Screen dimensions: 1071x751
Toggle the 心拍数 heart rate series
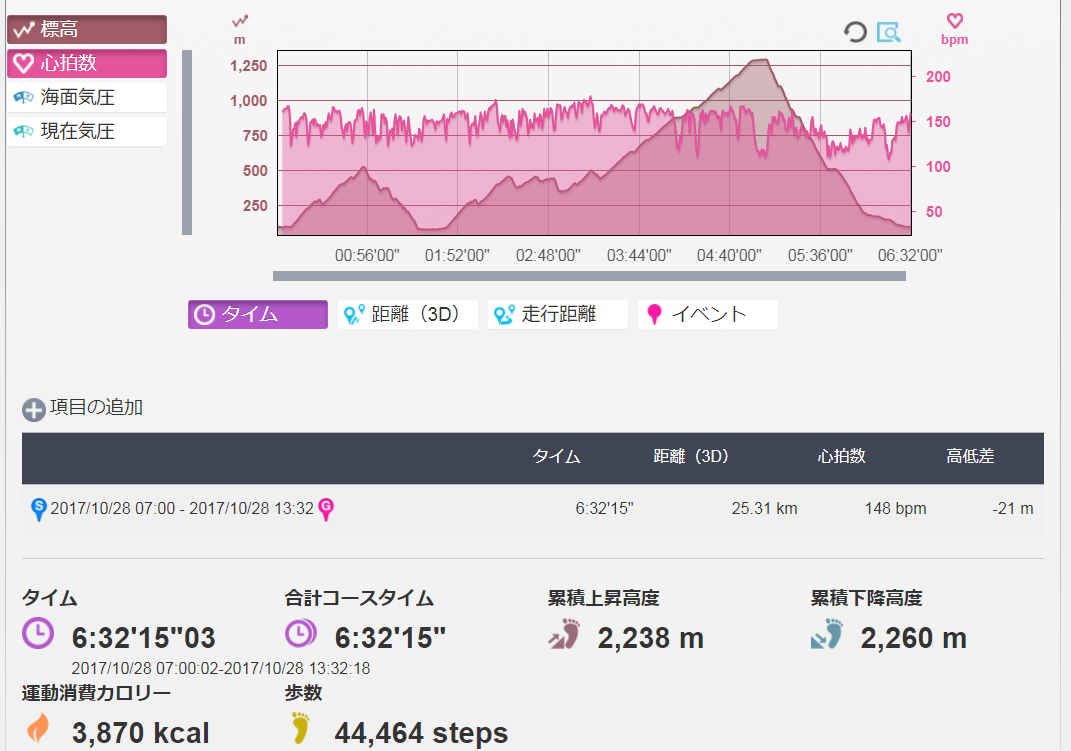click(86, 64)
